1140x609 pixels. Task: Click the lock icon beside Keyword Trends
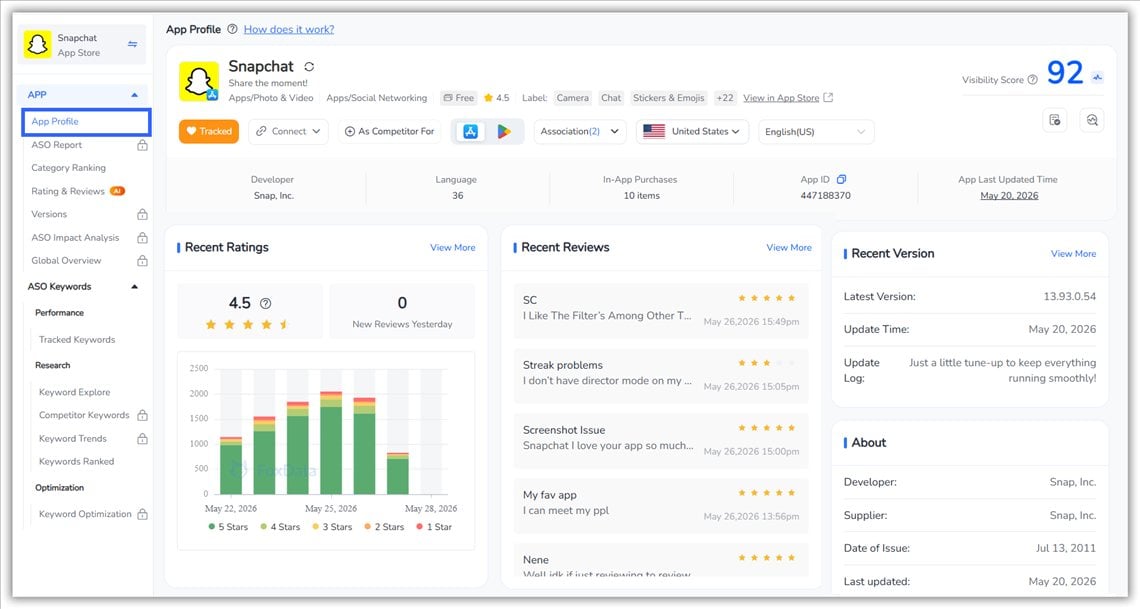tap(142, 439)
